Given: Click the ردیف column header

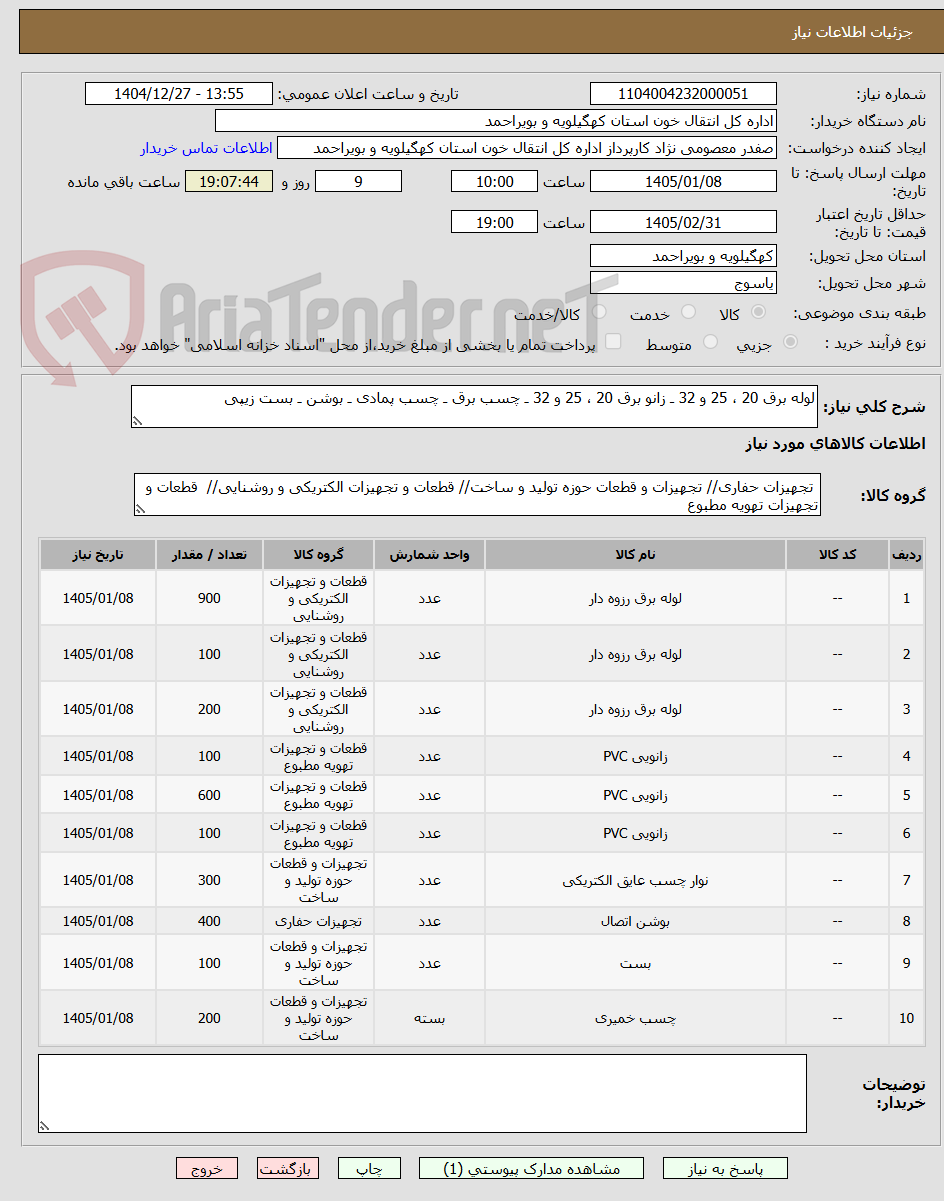Looking at the screenshot, I should 906,554.
